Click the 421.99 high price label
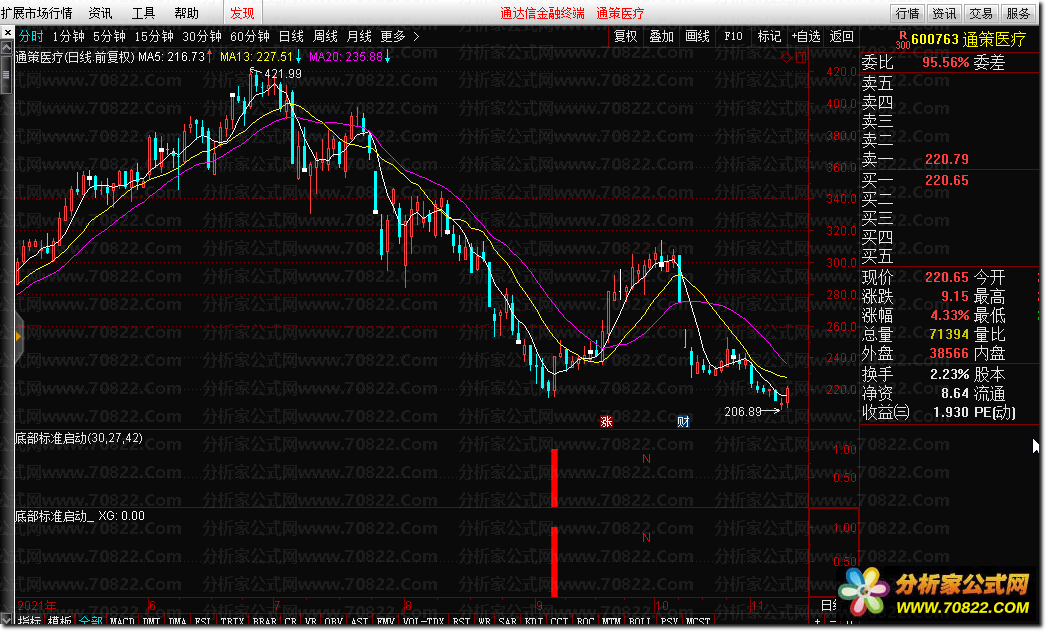Viewport: 1048px width, 632px height. [283, 73]
